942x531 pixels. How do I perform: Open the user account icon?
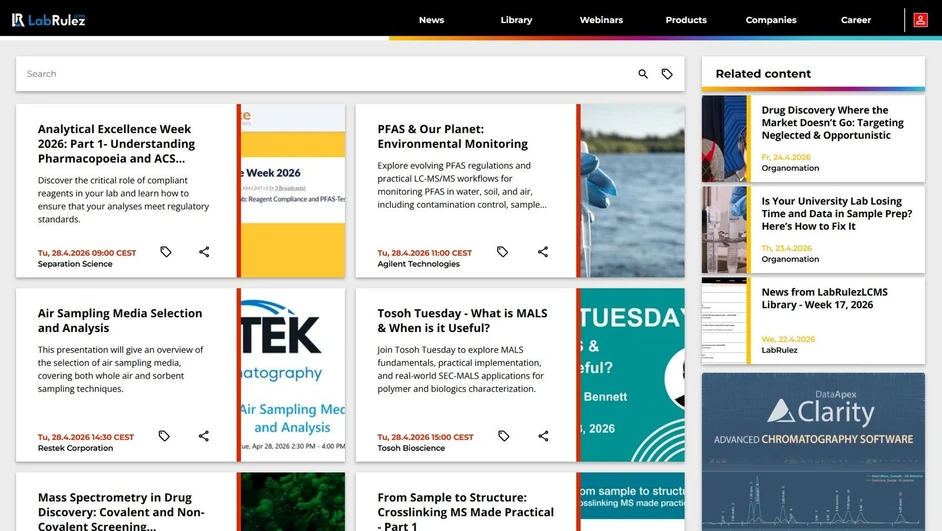point(920,20)
